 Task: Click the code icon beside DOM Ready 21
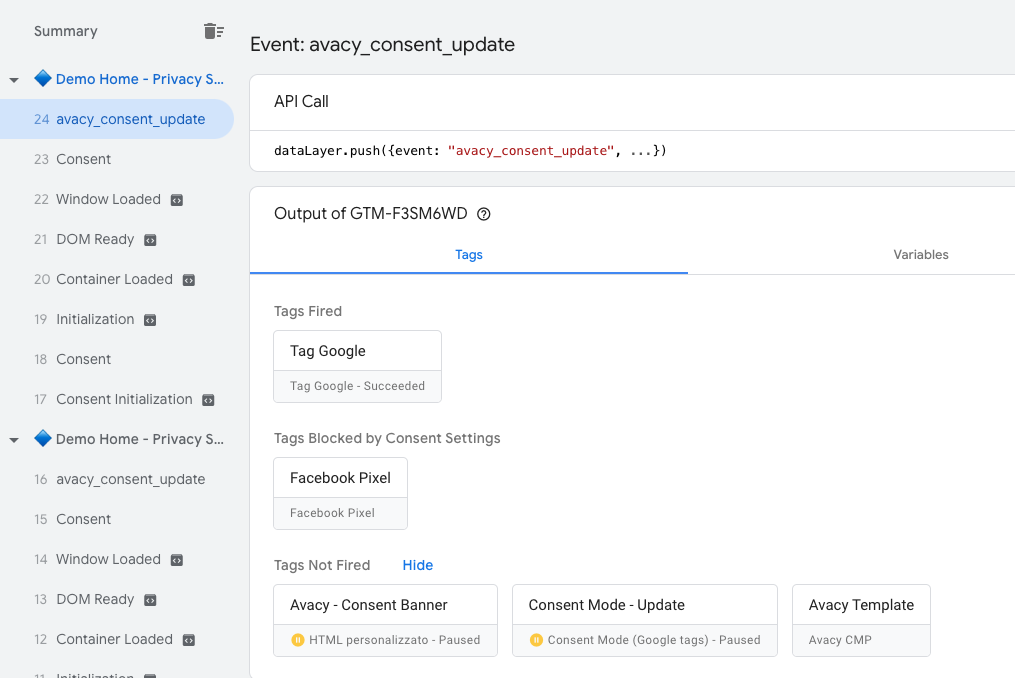pyautogui.click(x=150, y=240)
